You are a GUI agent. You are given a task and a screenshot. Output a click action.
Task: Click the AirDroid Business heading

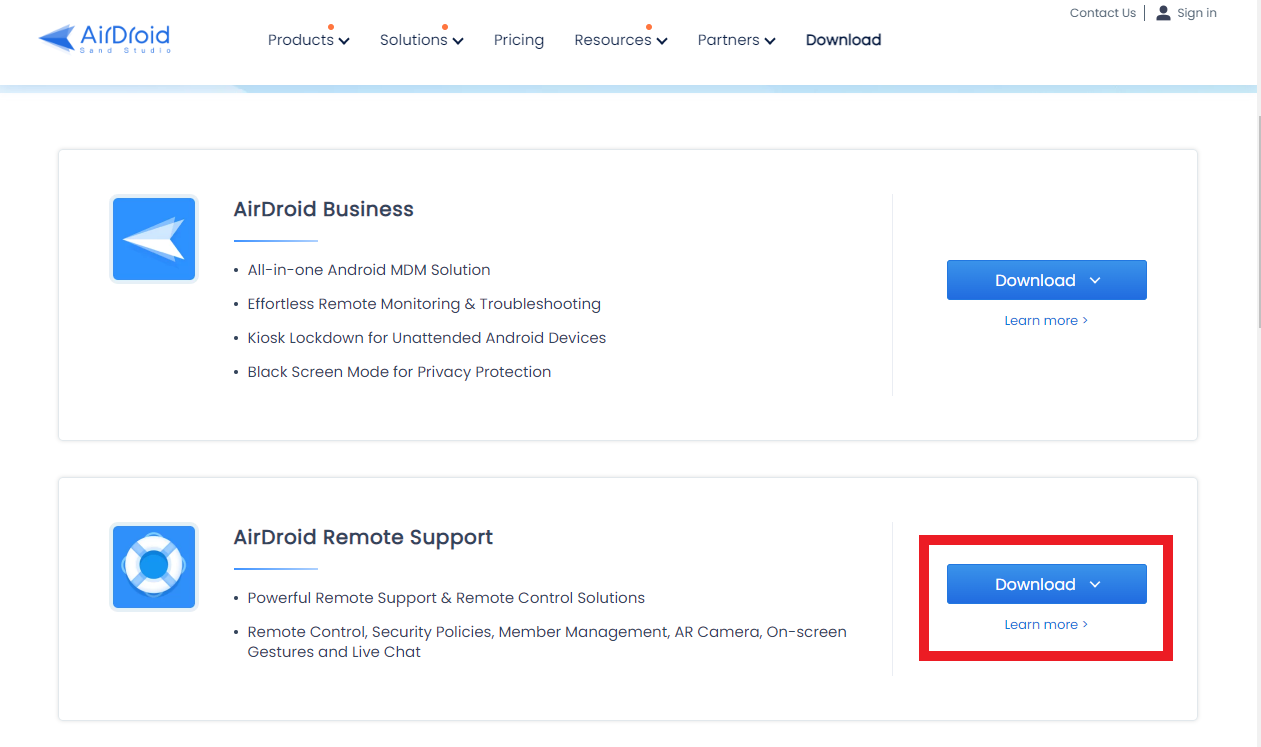pos(324,209)
